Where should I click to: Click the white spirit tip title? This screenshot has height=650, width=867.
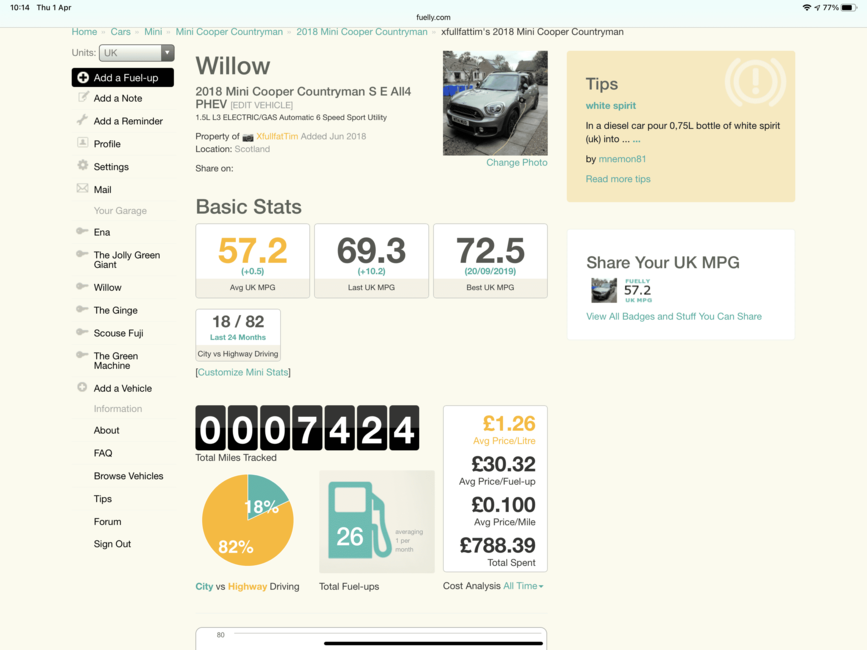tap(610, 106)
